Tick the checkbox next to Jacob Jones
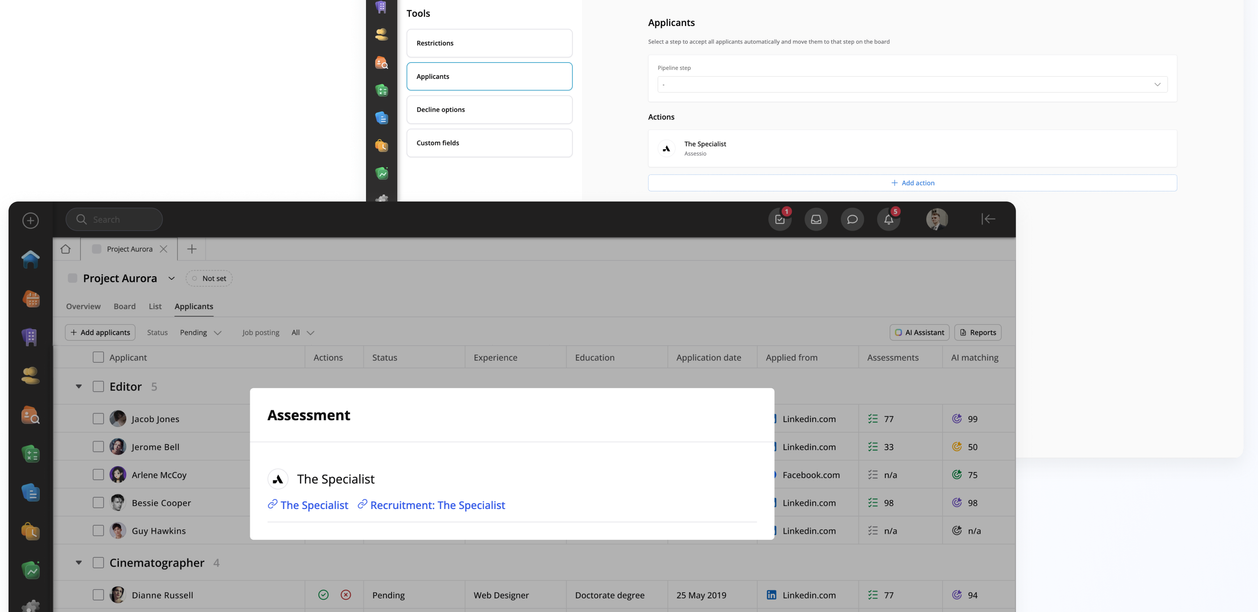This screenshot has width=1258, height=612. pos(98,419)
